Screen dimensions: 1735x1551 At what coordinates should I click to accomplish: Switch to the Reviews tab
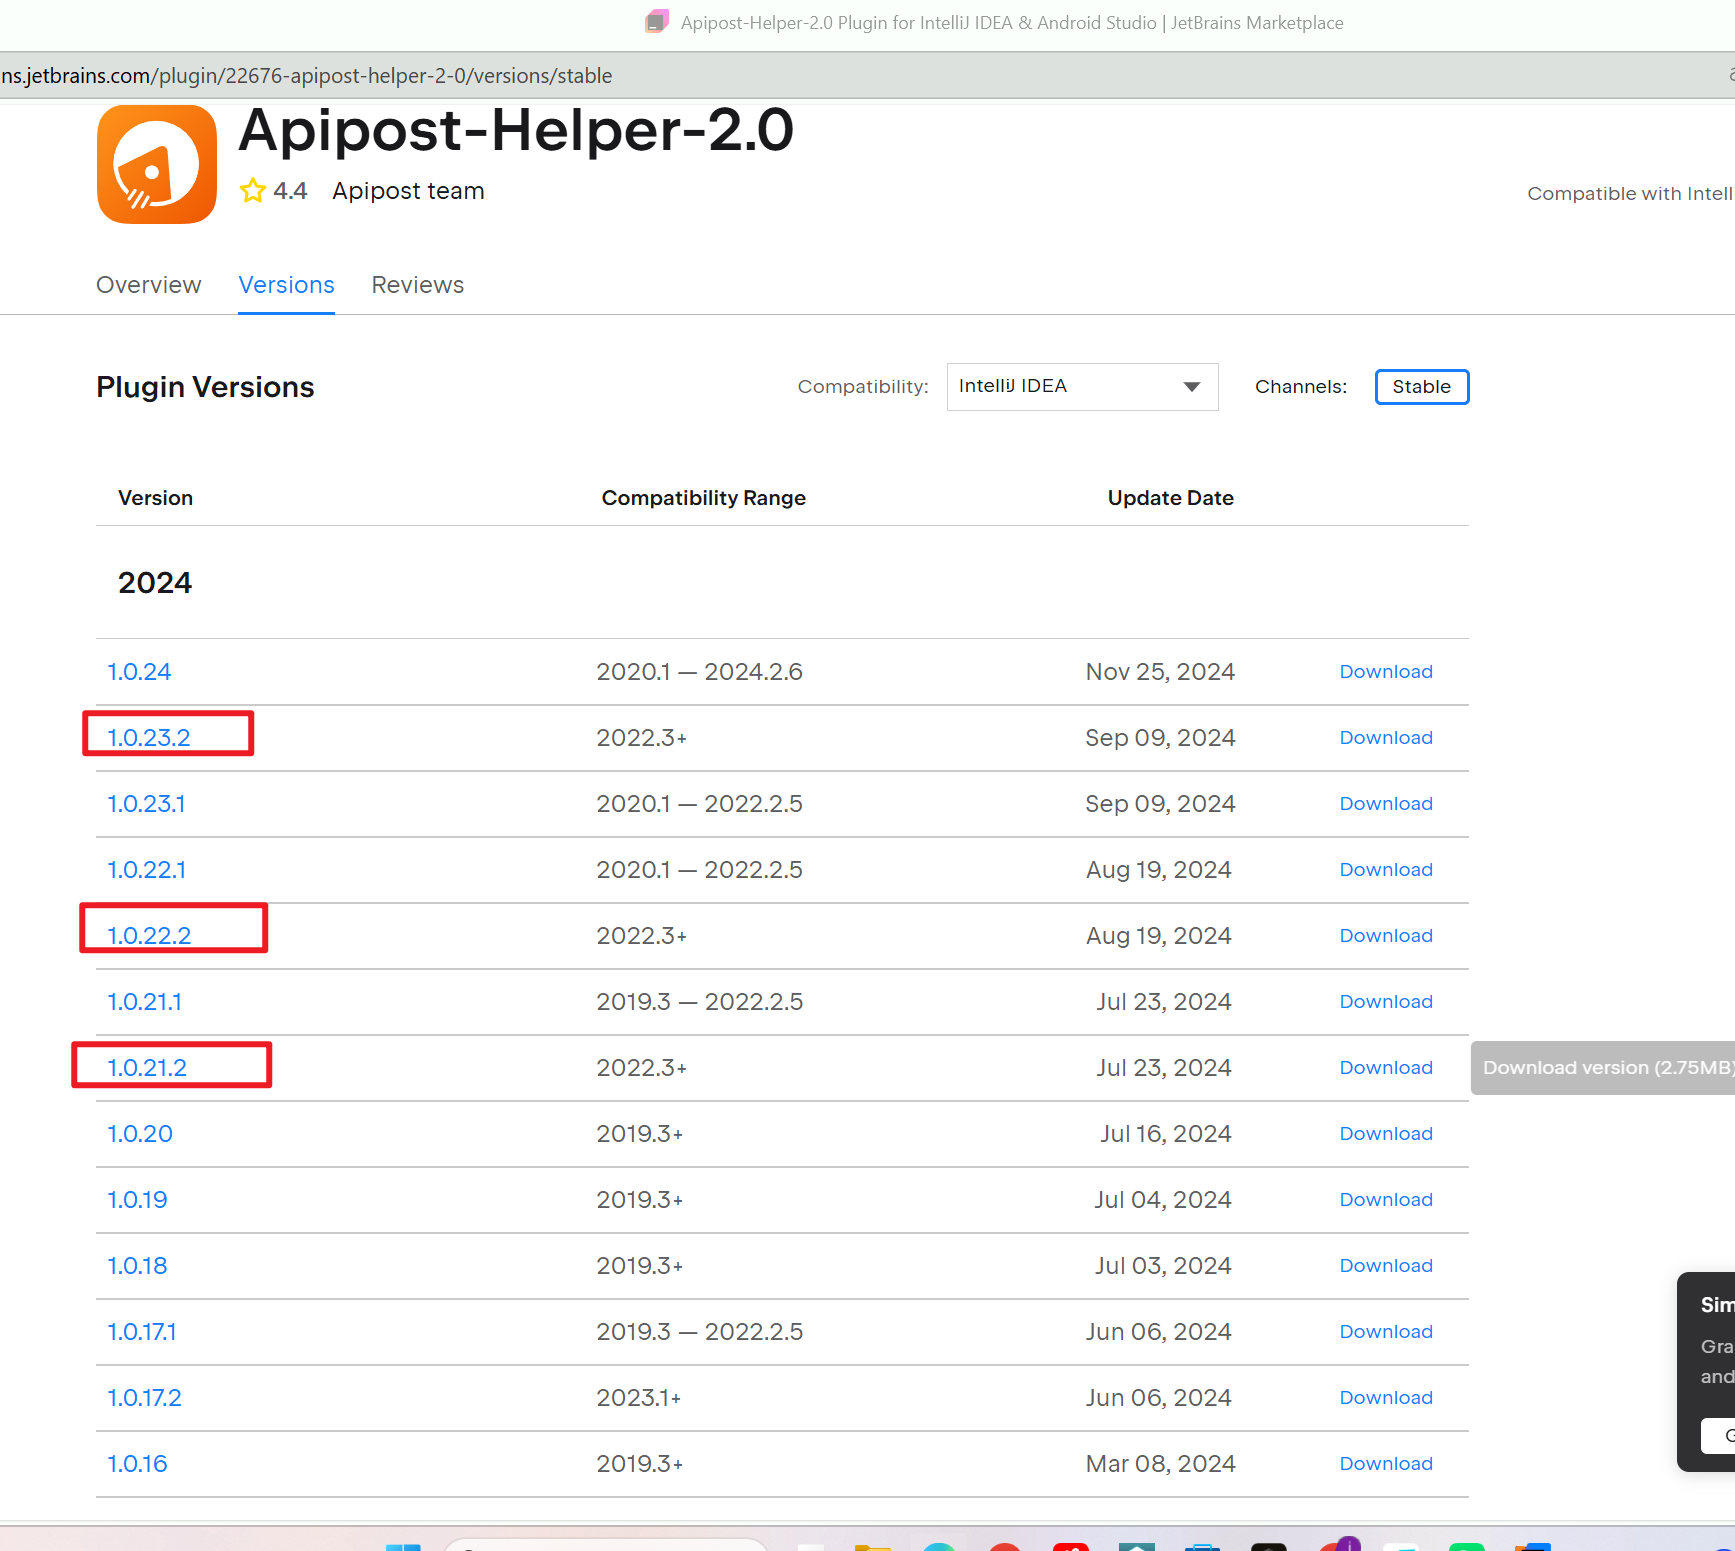pos(417,285)
